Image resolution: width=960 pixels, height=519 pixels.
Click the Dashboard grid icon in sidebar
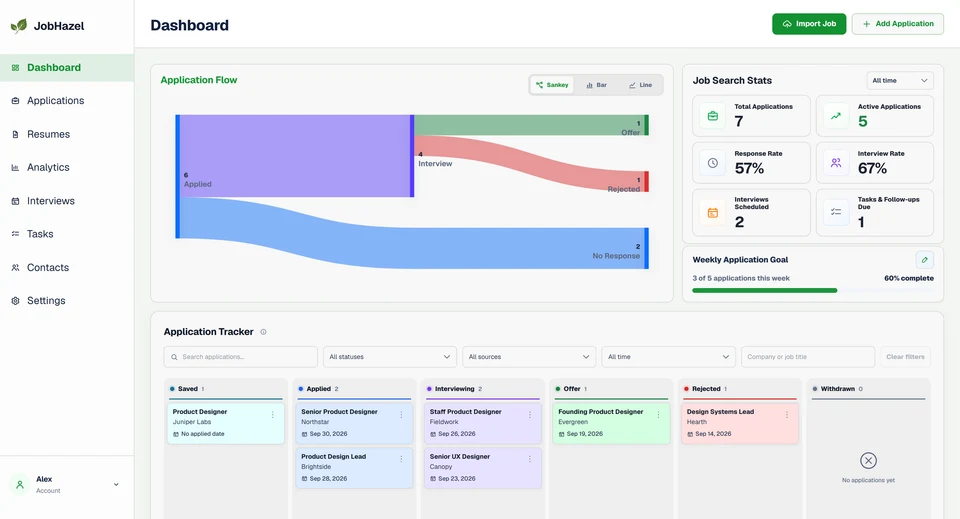(x=15, y=68)
